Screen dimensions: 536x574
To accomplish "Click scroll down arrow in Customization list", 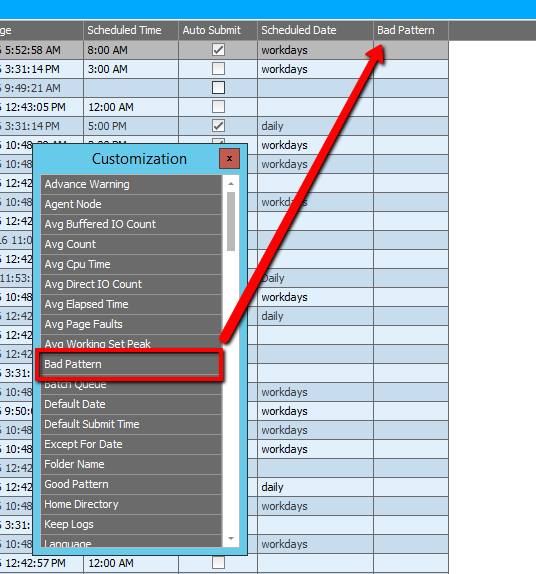I will (231, 538).
